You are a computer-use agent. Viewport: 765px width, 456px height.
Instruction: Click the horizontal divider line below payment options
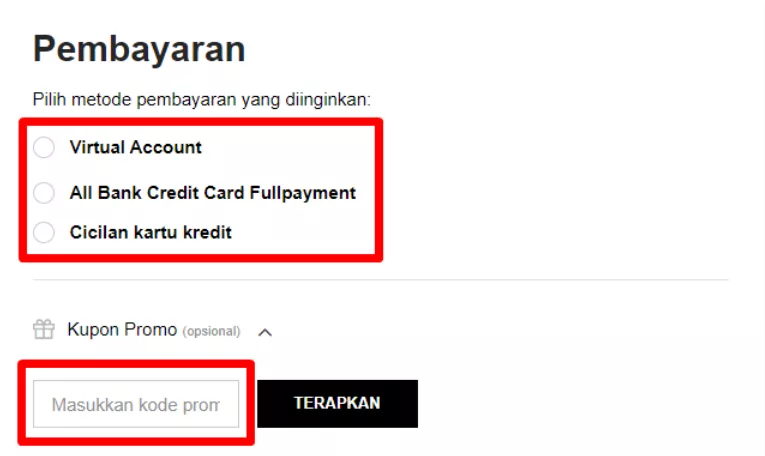[381, 280]
